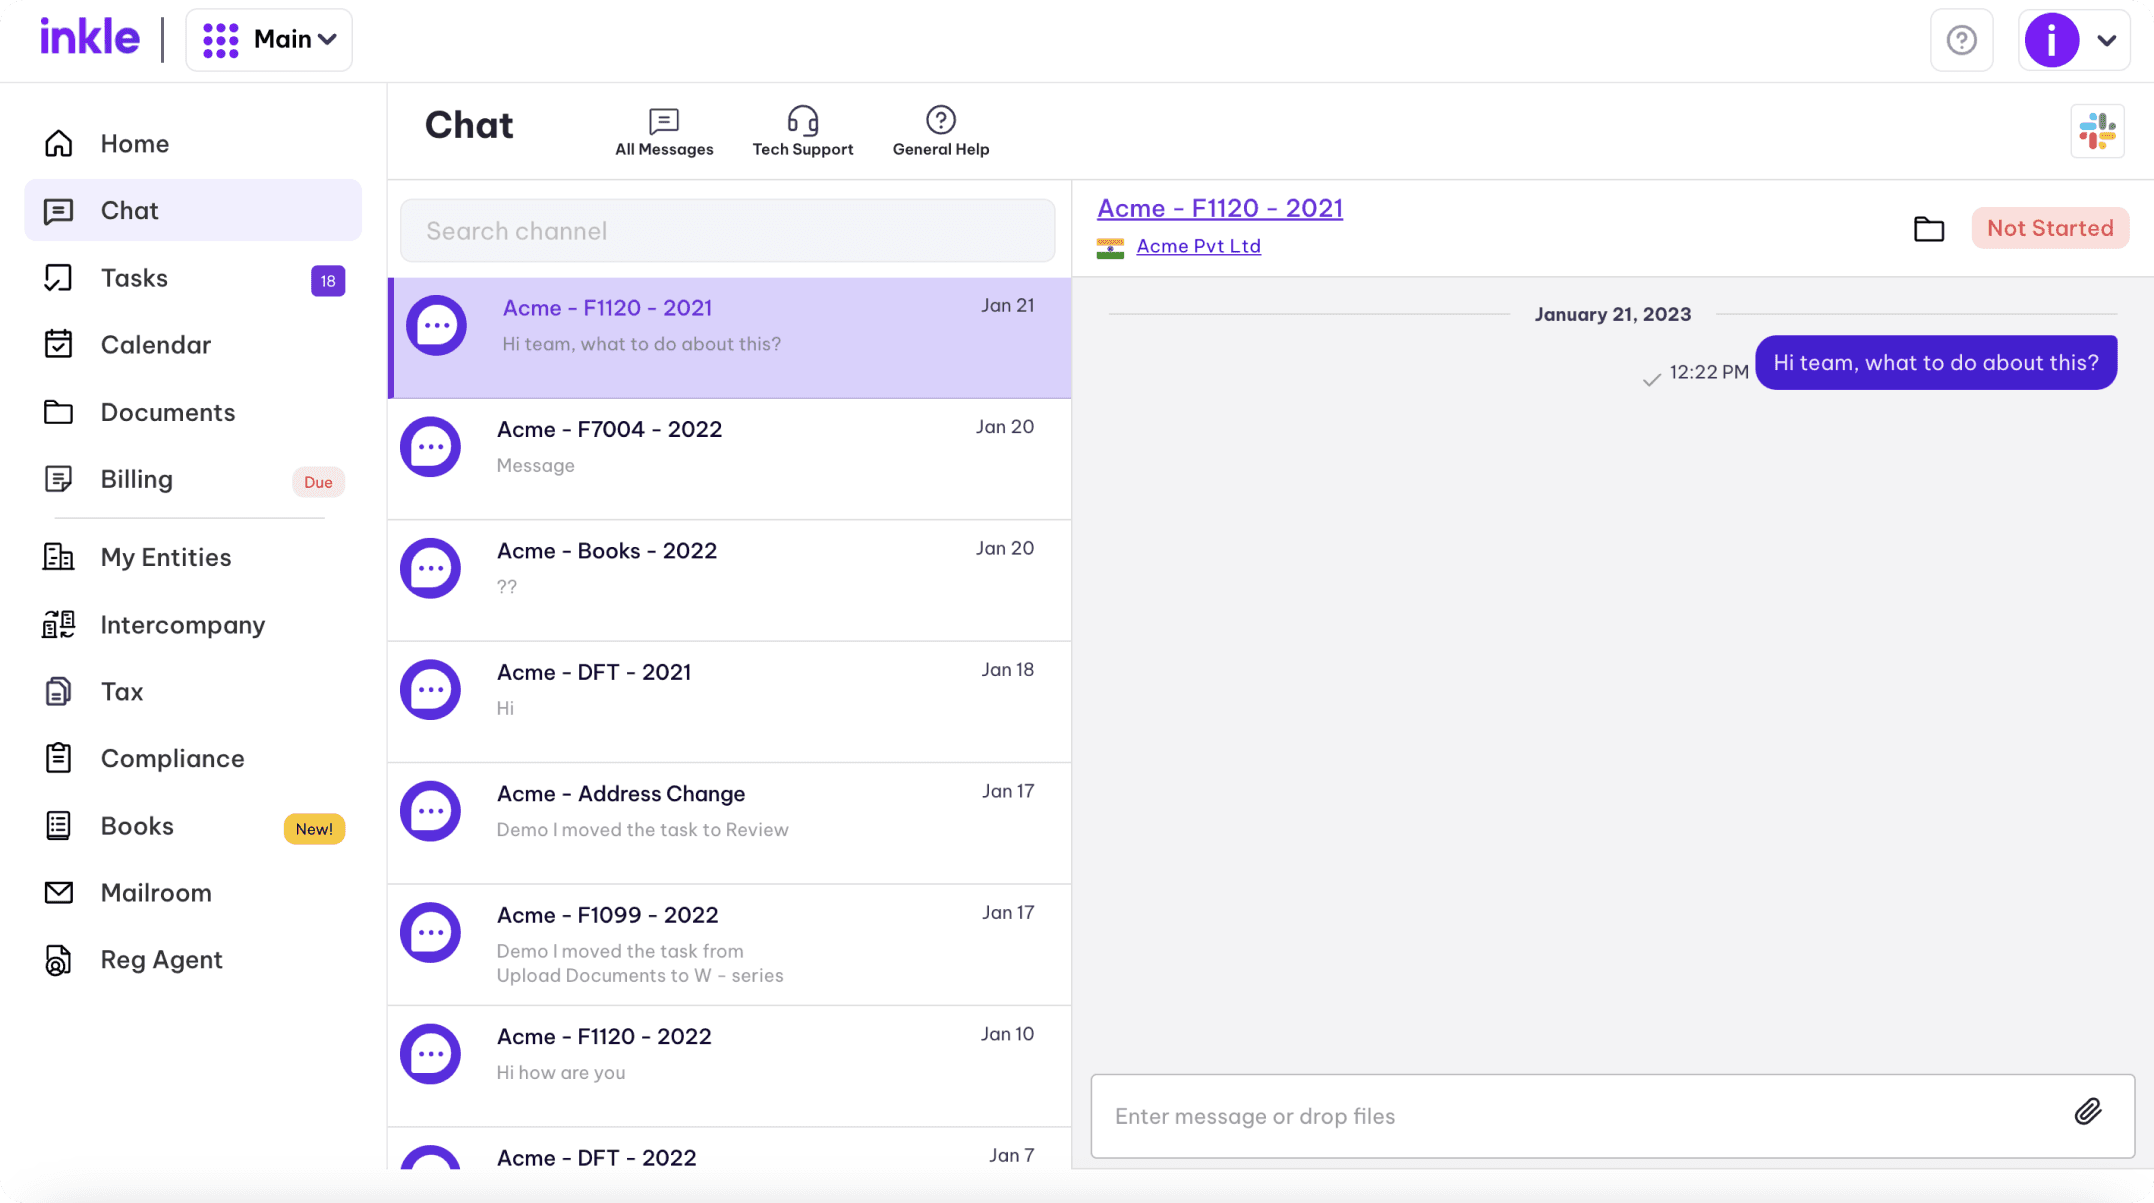Click the help question mark icon

1961,40
